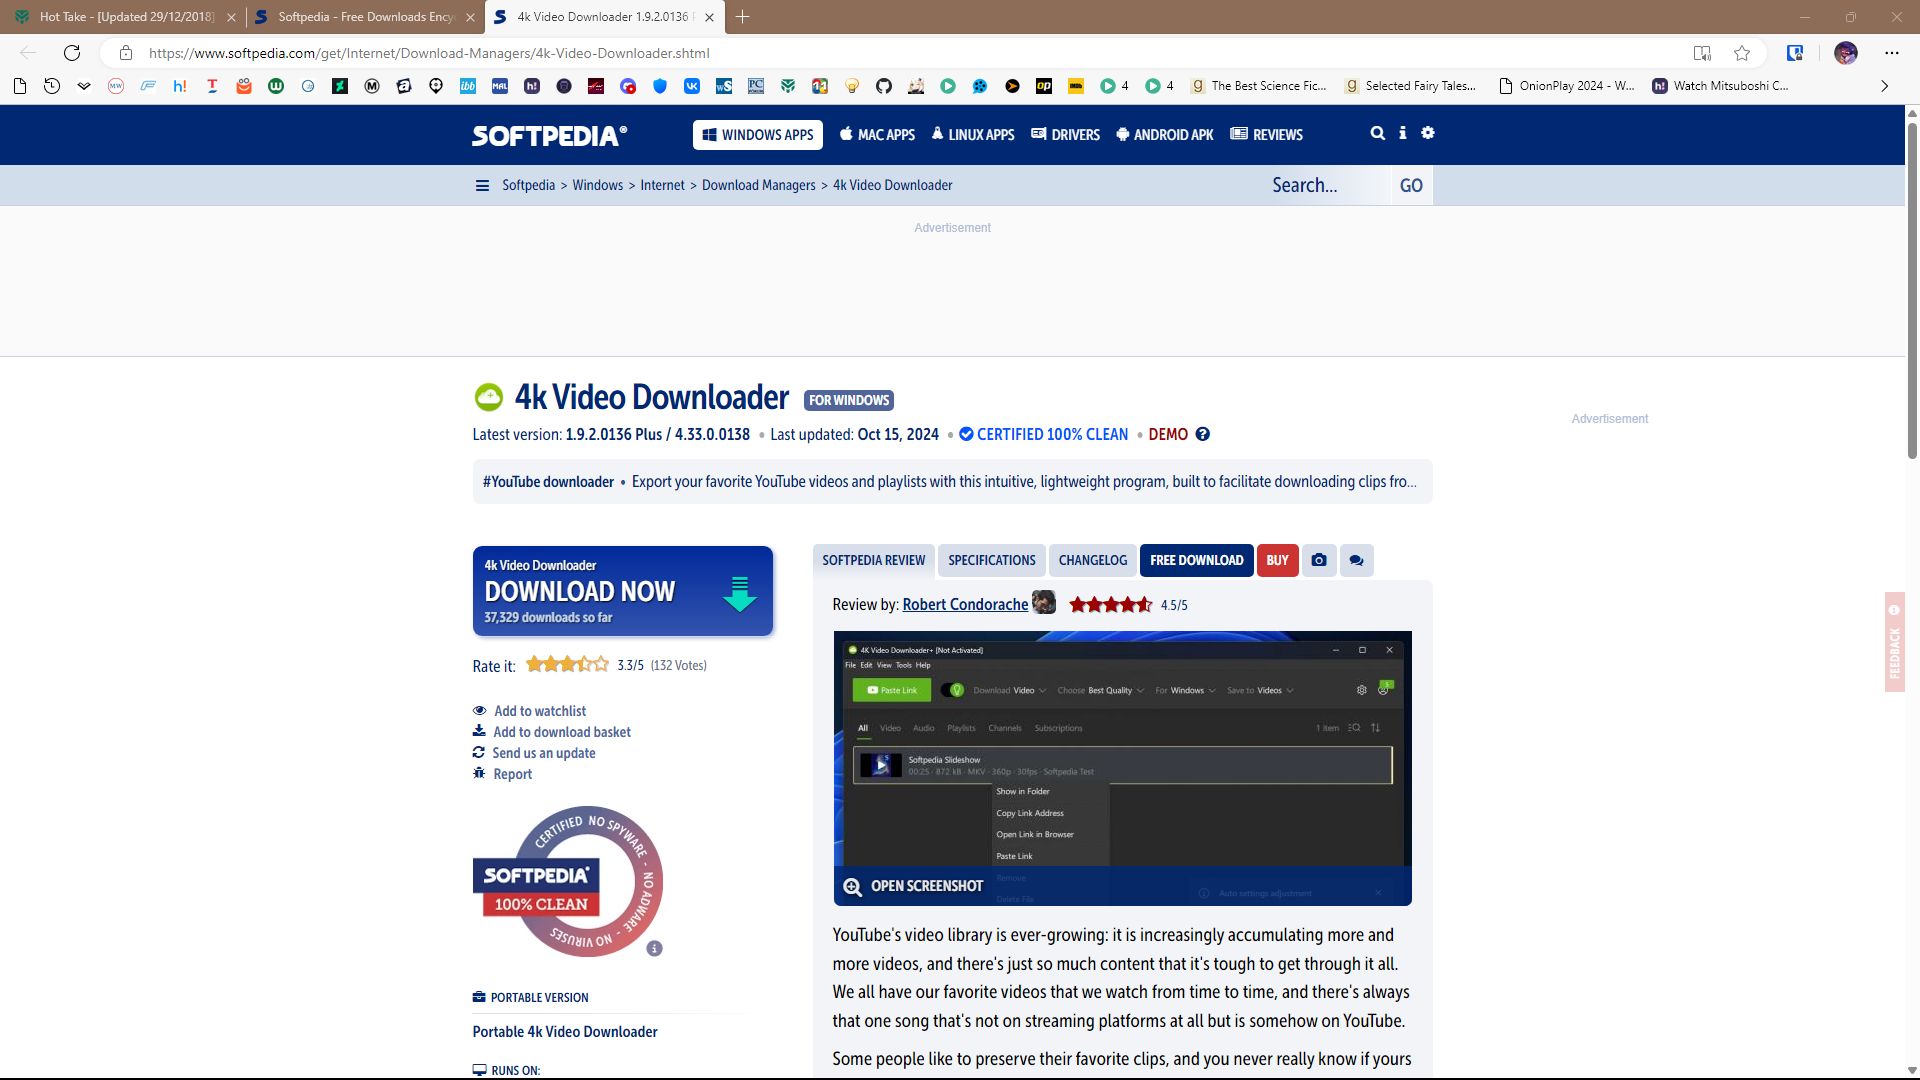The width and height of the screenshot is (1920, 1080).
Task: Go to Internet breadcrumb link
Action: click(x=662, y=185)
